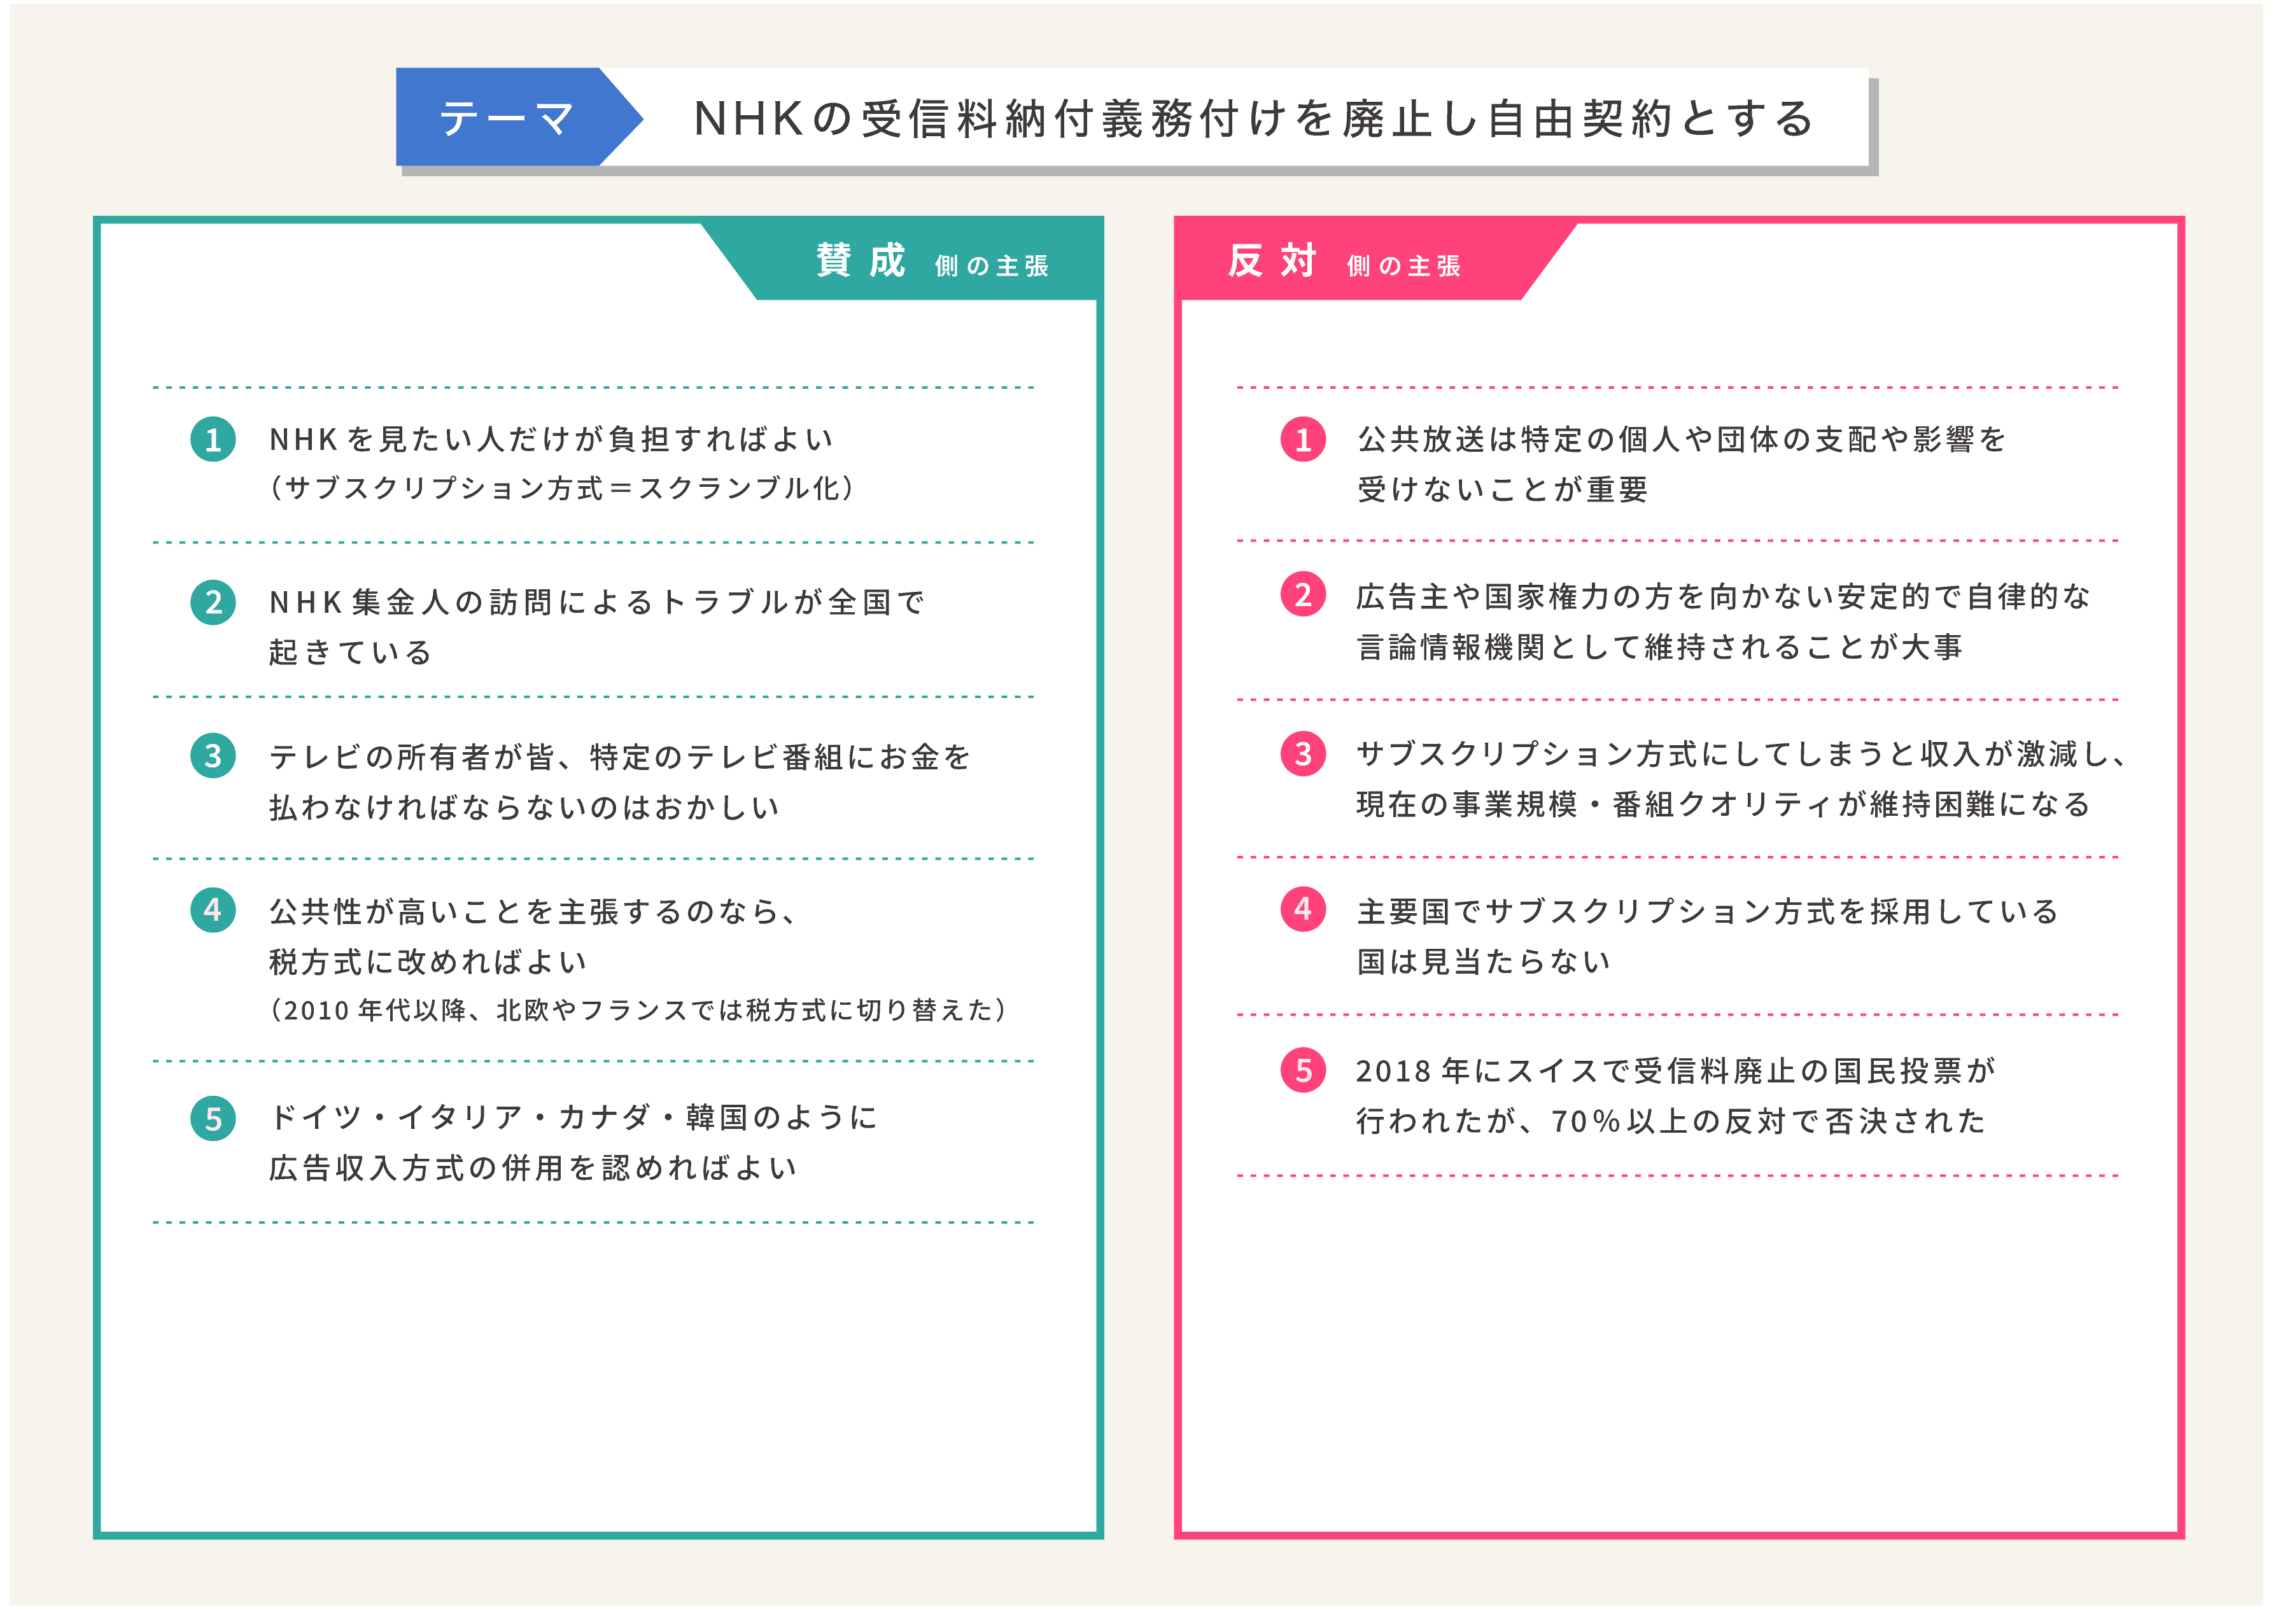Click line 広告主や国家権力の方を向かない安定的で自律的な
Viewport: 2278px width, 1624px height.
[1723, 597]
